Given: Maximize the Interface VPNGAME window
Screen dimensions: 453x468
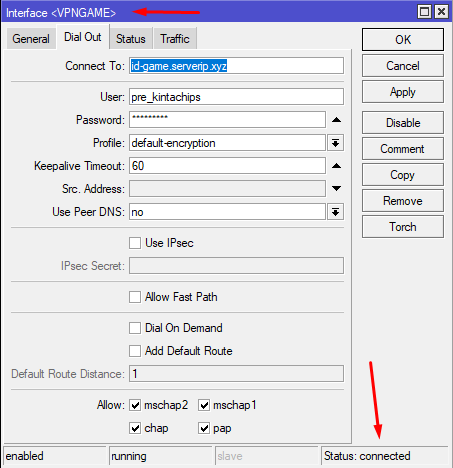Looking at the screenshot, I should (x=424, y=12).
